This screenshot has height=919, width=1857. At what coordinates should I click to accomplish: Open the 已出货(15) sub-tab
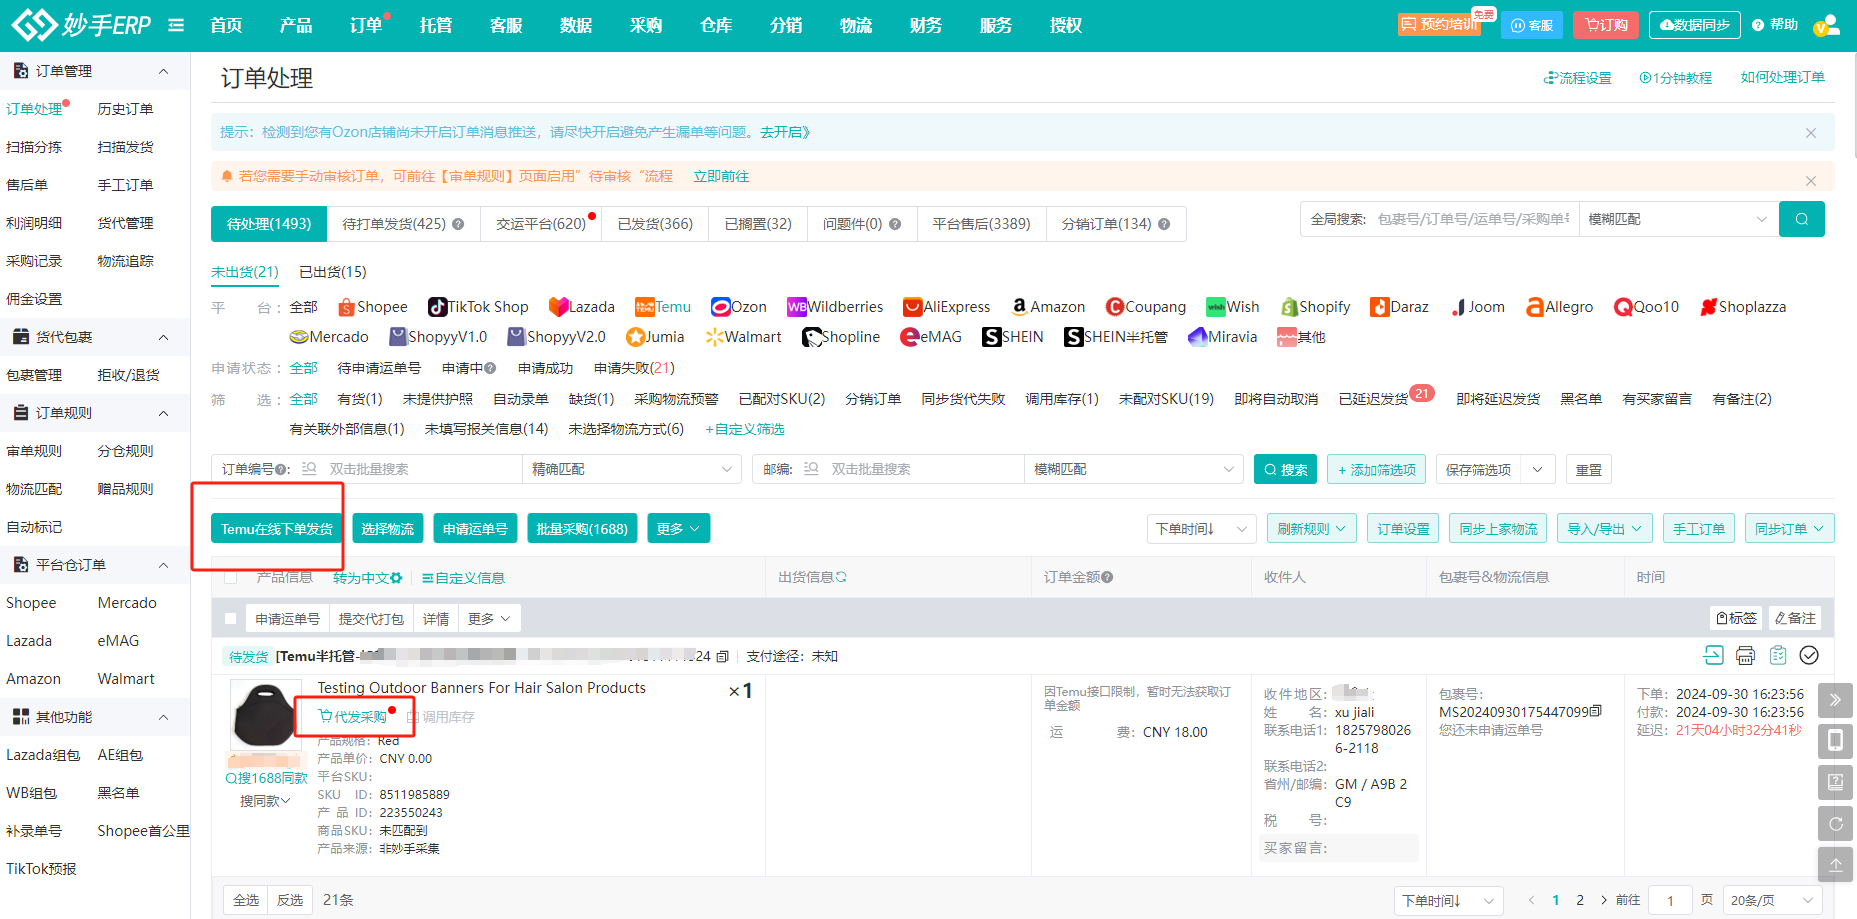click(x=333, y=272)
